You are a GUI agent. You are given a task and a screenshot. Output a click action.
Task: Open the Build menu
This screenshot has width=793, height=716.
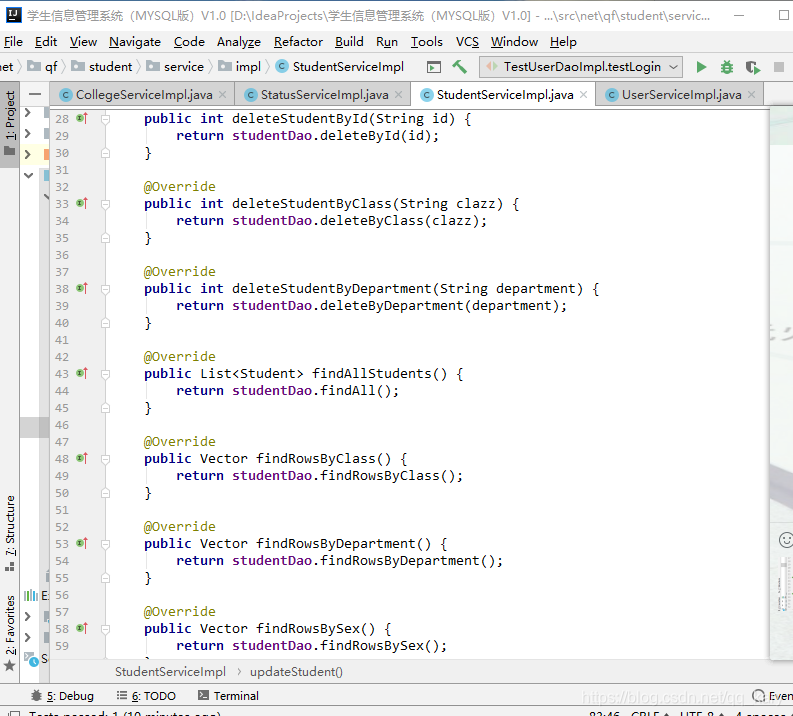pos(349,41)
